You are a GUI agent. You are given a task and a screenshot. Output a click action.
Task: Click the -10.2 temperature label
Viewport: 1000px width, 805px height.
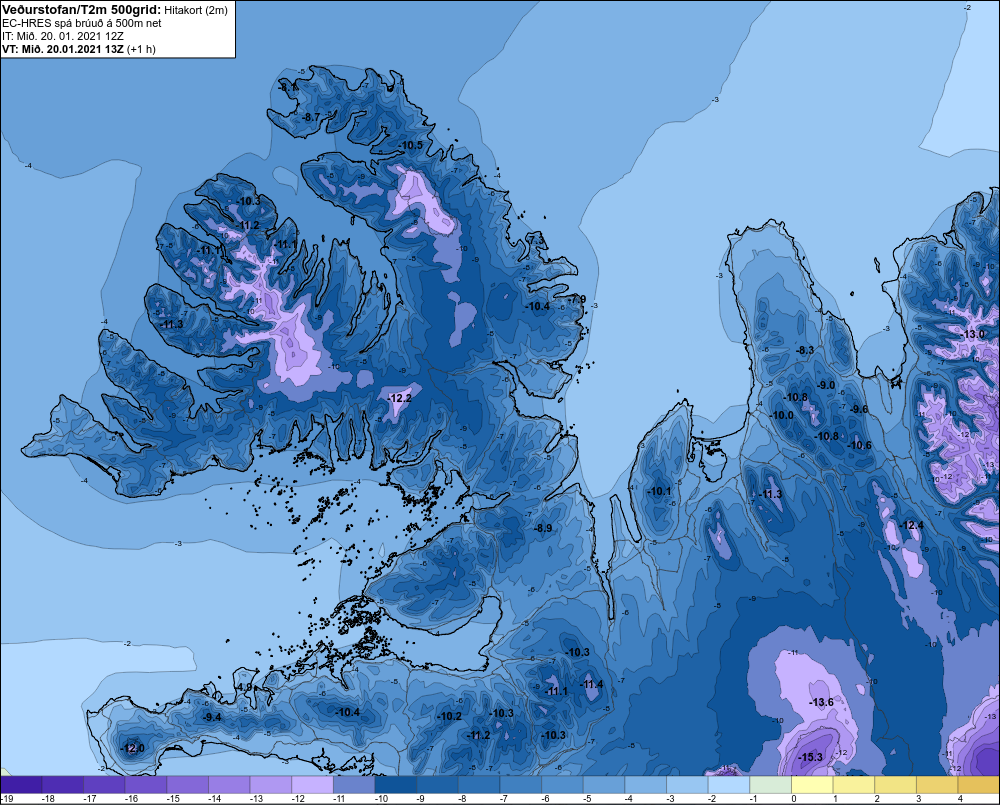[450, 716]
